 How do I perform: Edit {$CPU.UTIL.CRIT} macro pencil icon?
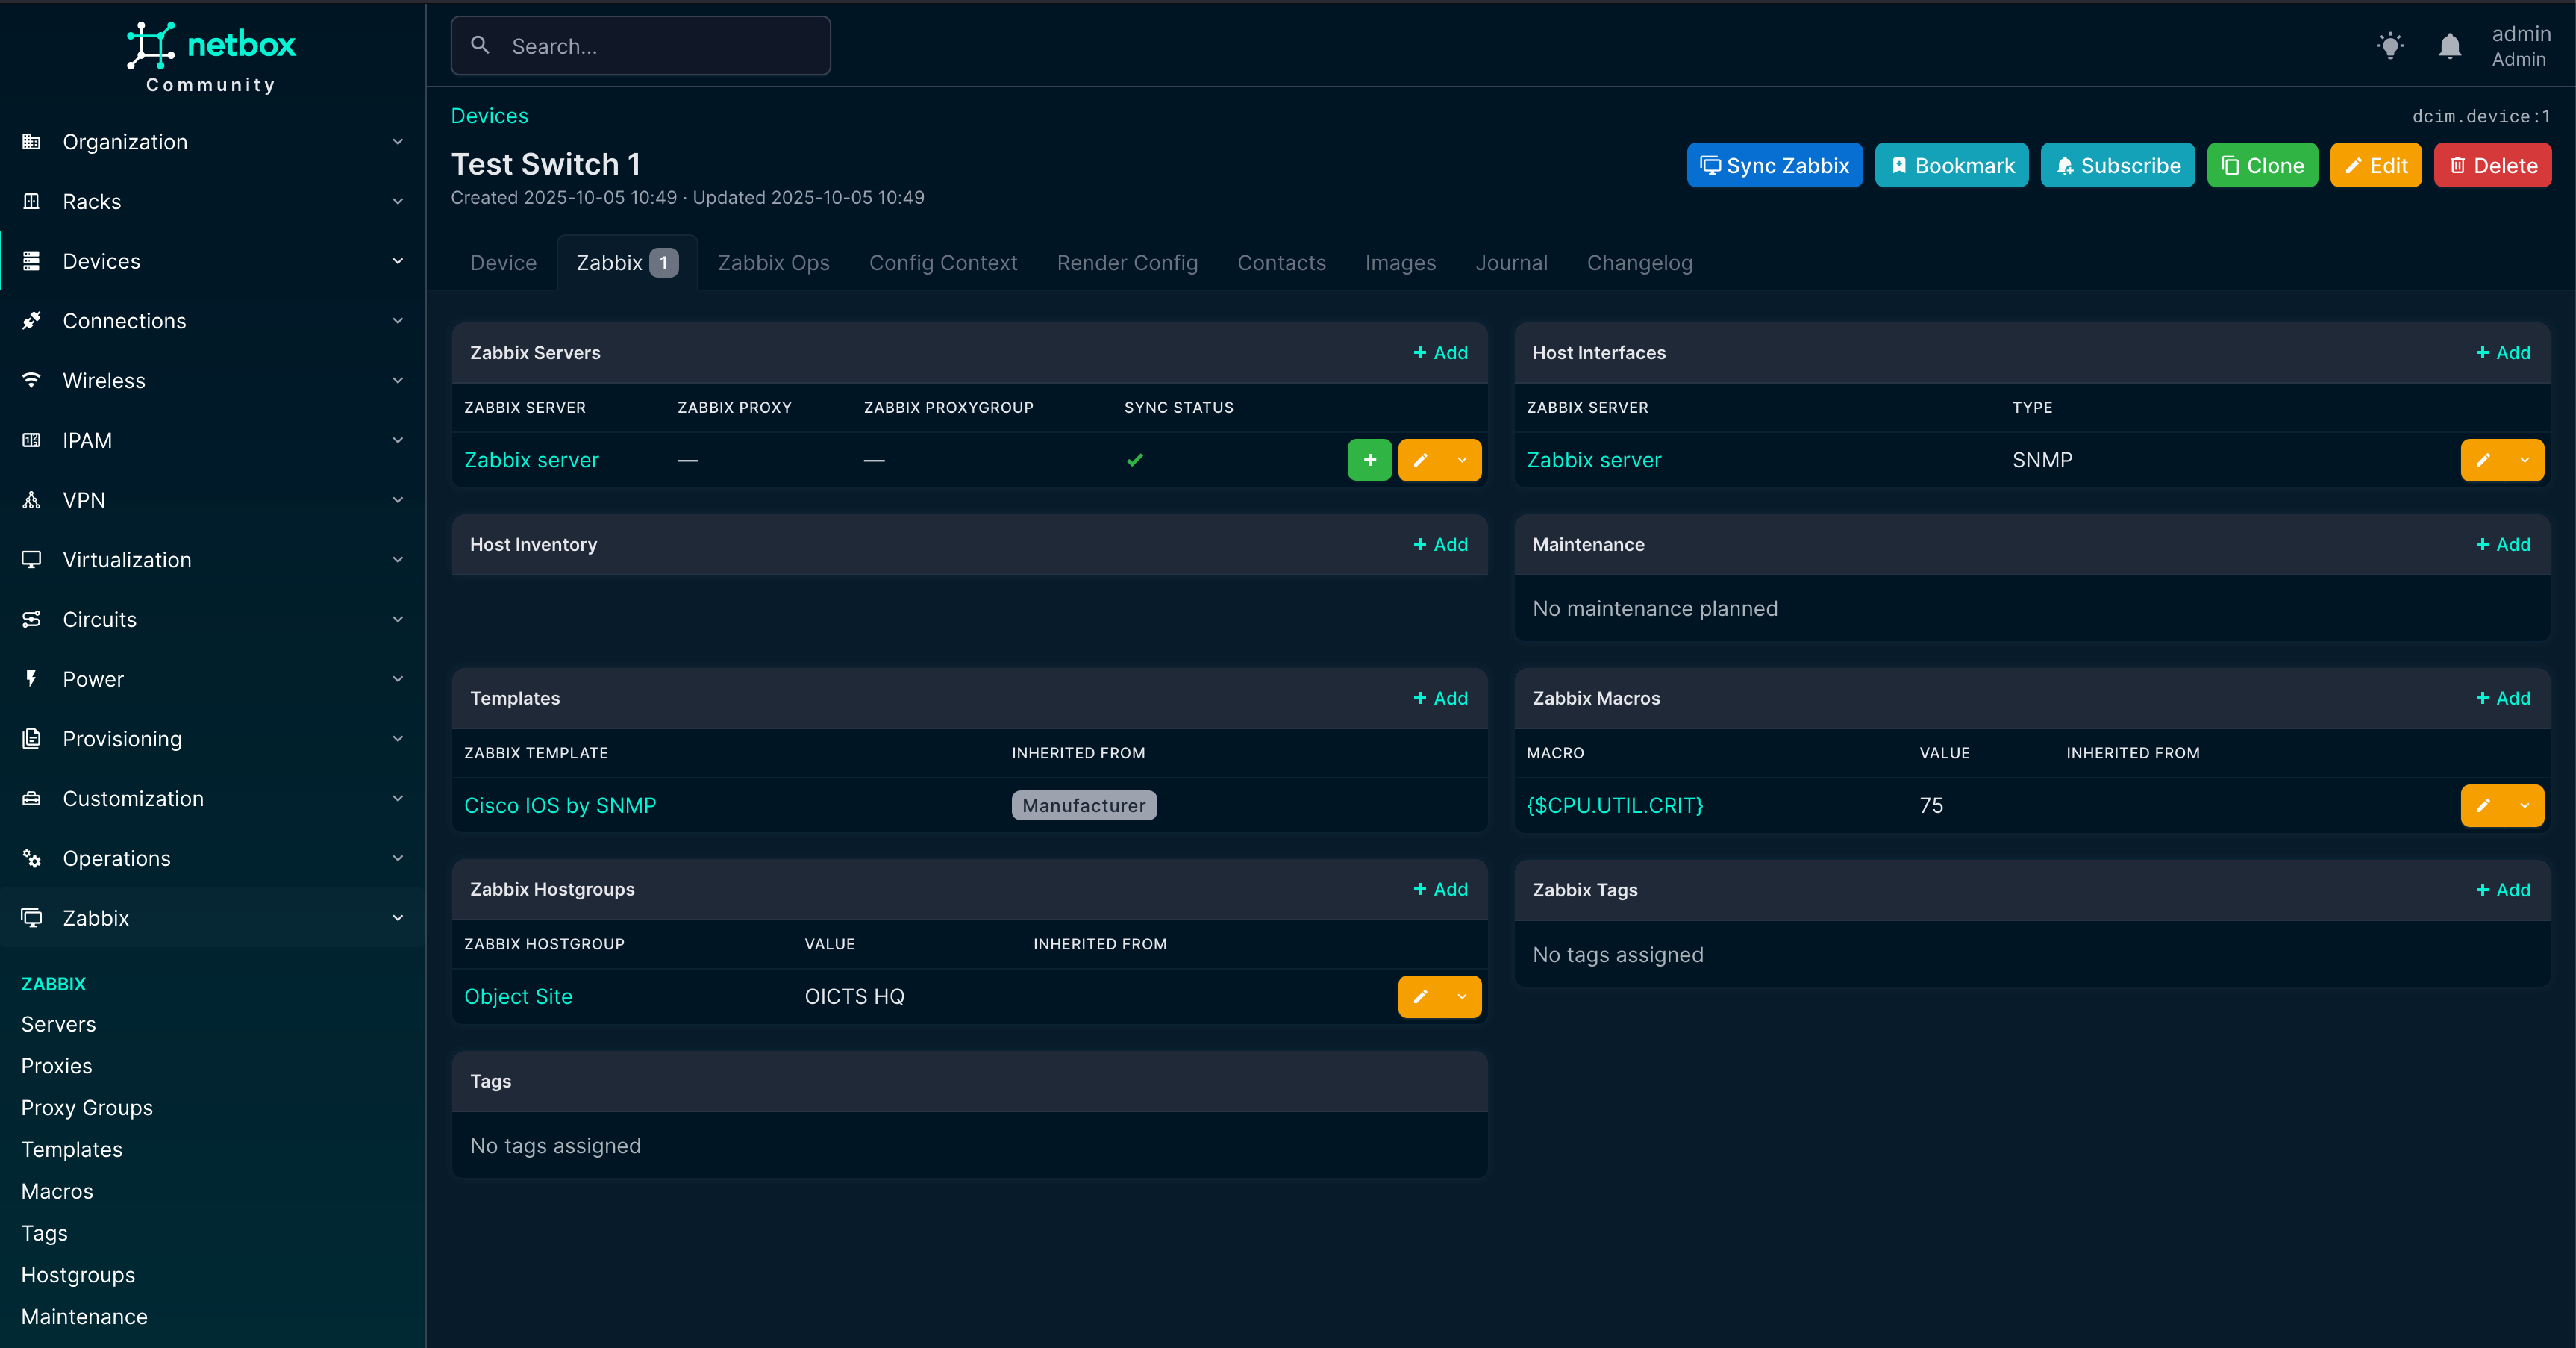(2483, 805)
